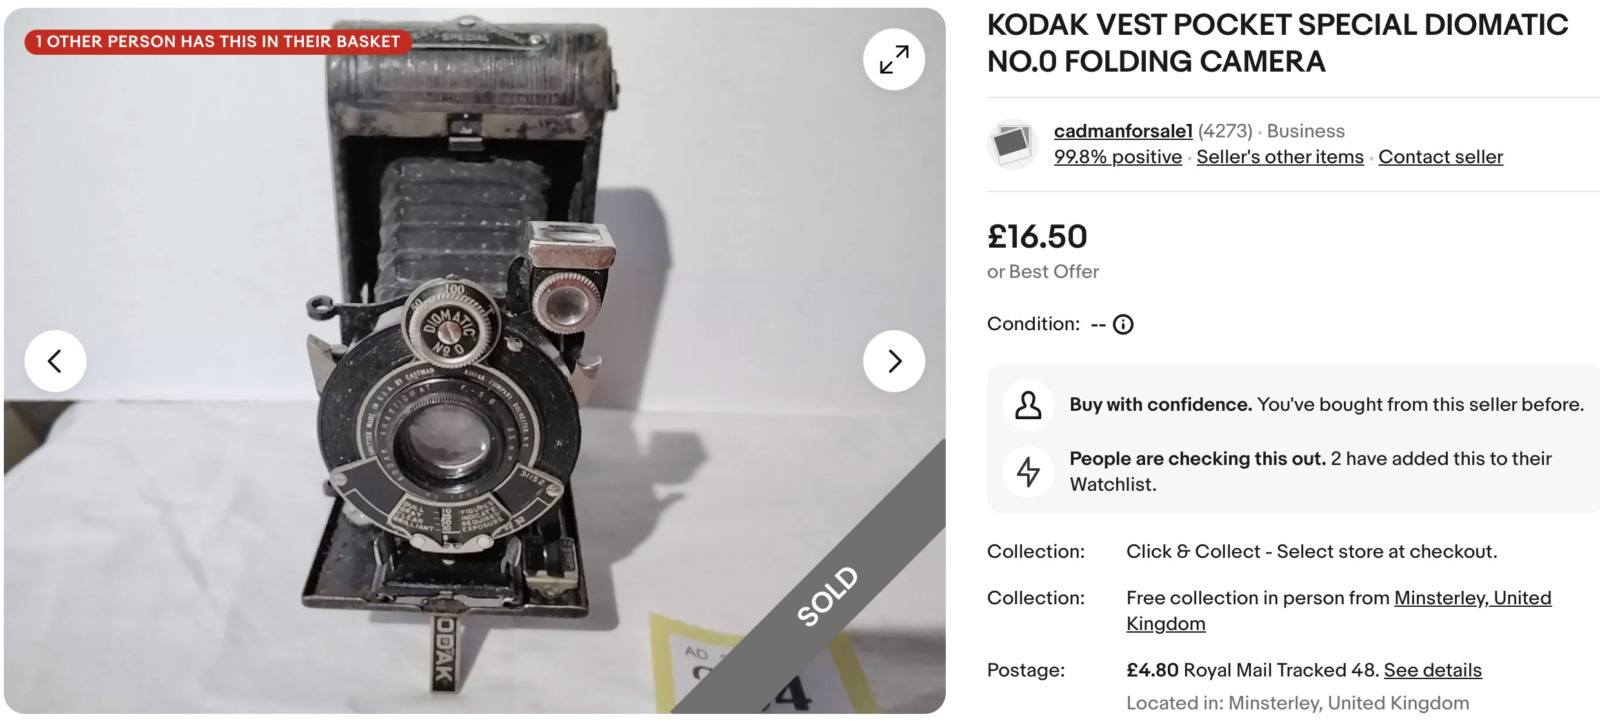
Task: See details for Royal Mail postage
Action: 1432,670
